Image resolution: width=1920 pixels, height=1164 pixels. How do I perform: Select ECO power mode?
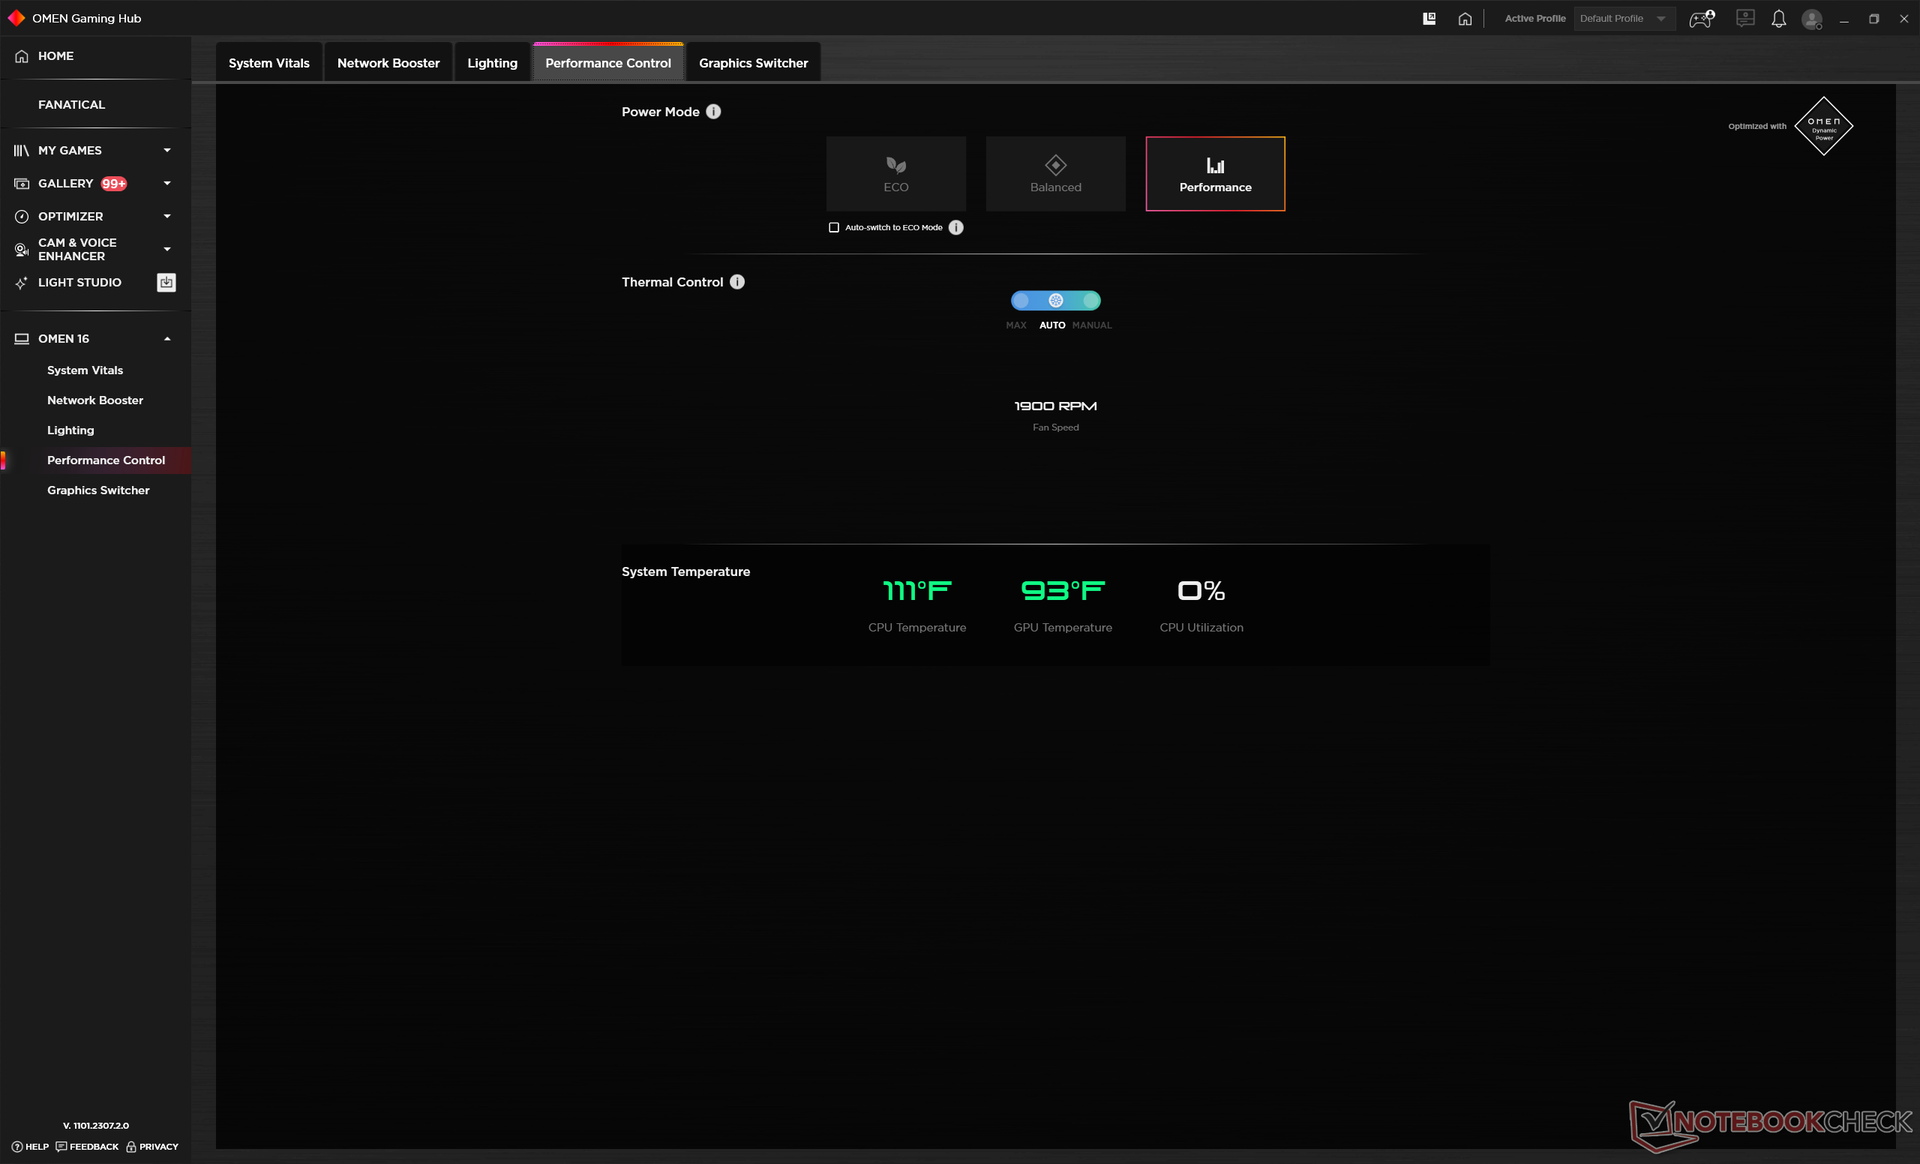(895, 174)
